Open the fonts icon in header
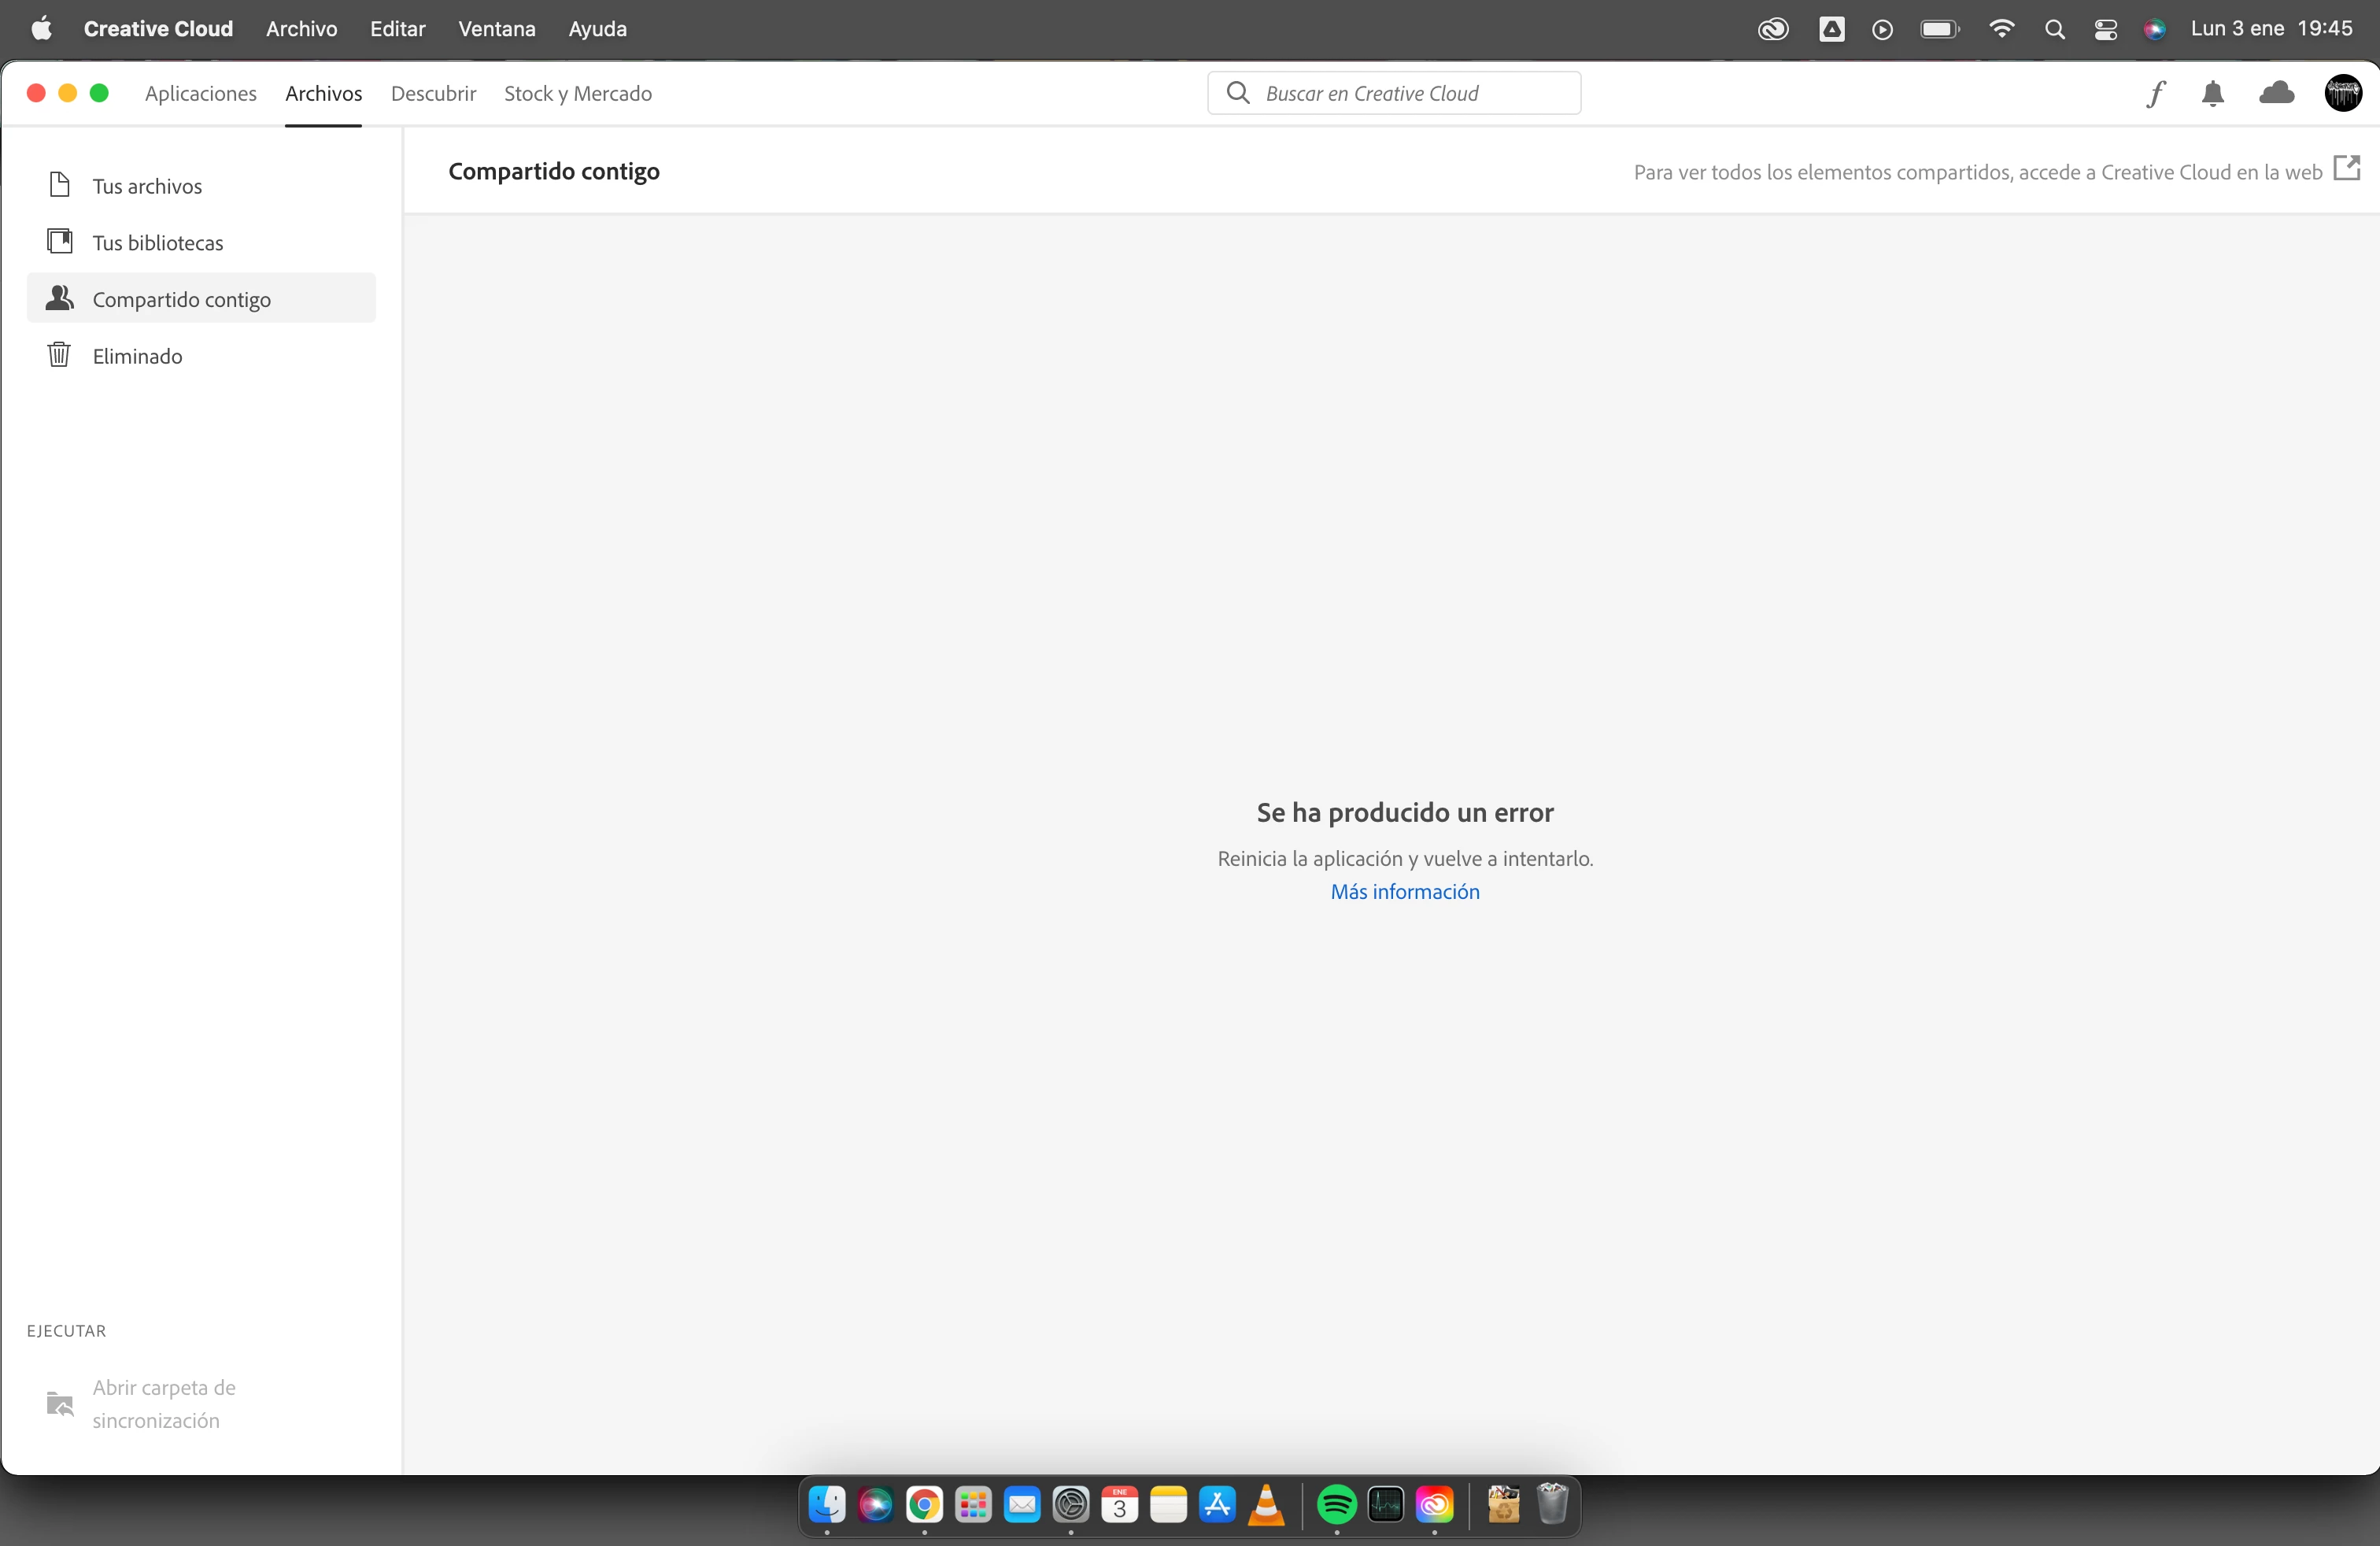This screenshot has width=2380, height=1546. click(2155, 93)
